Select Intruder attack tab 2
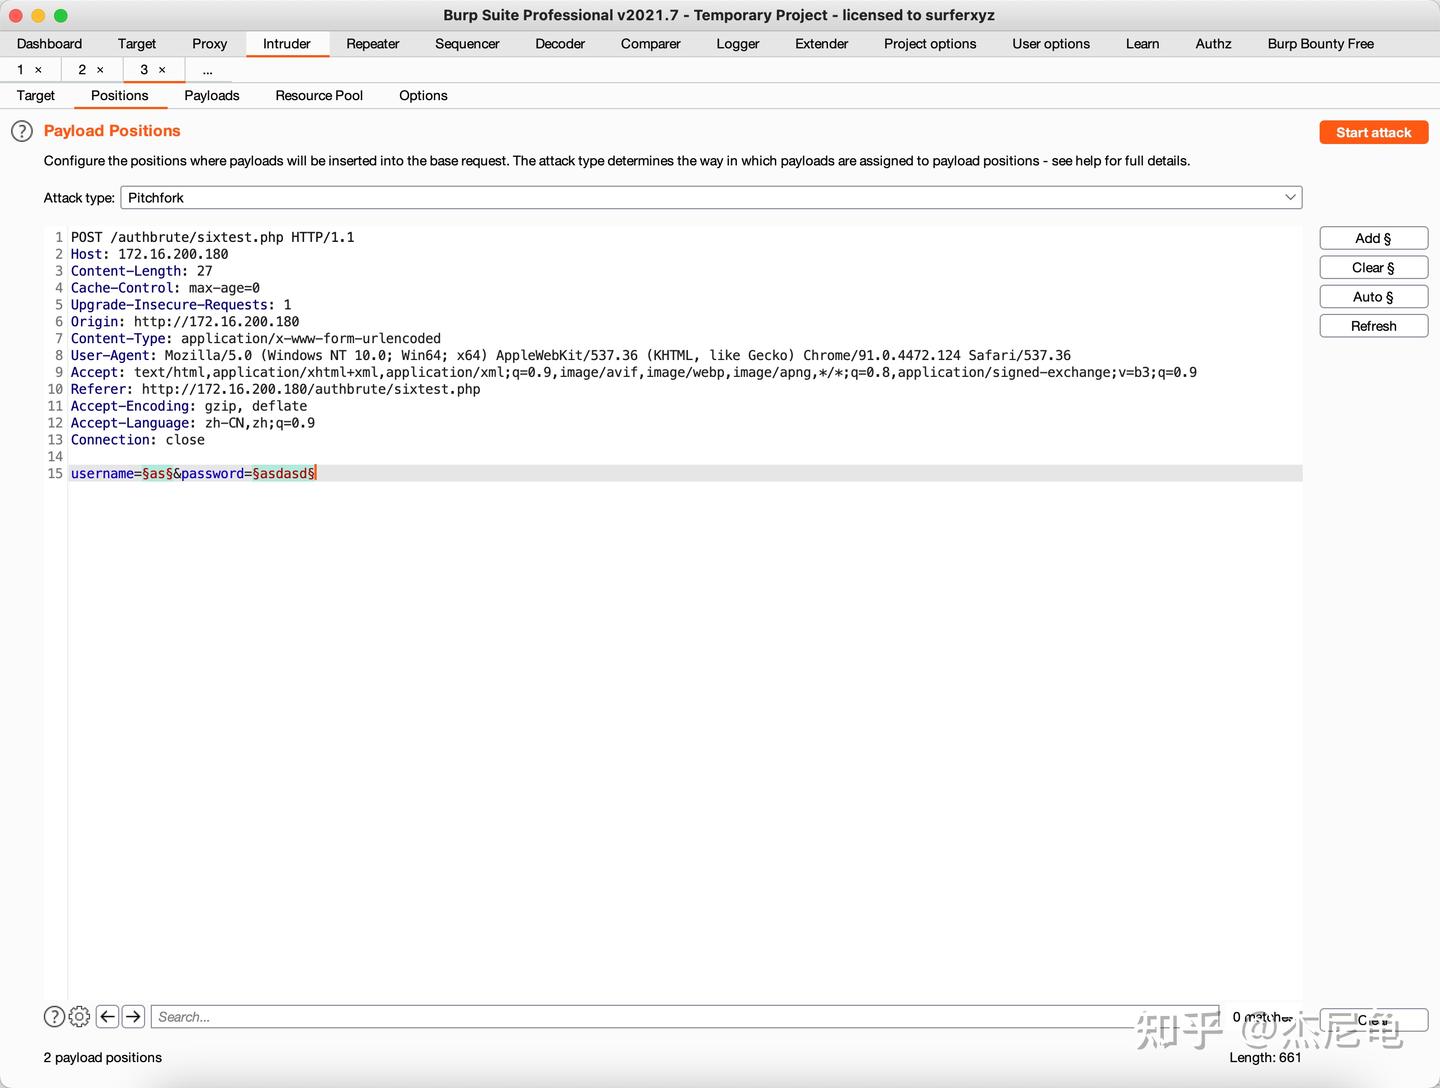 [x=82, y=70]
